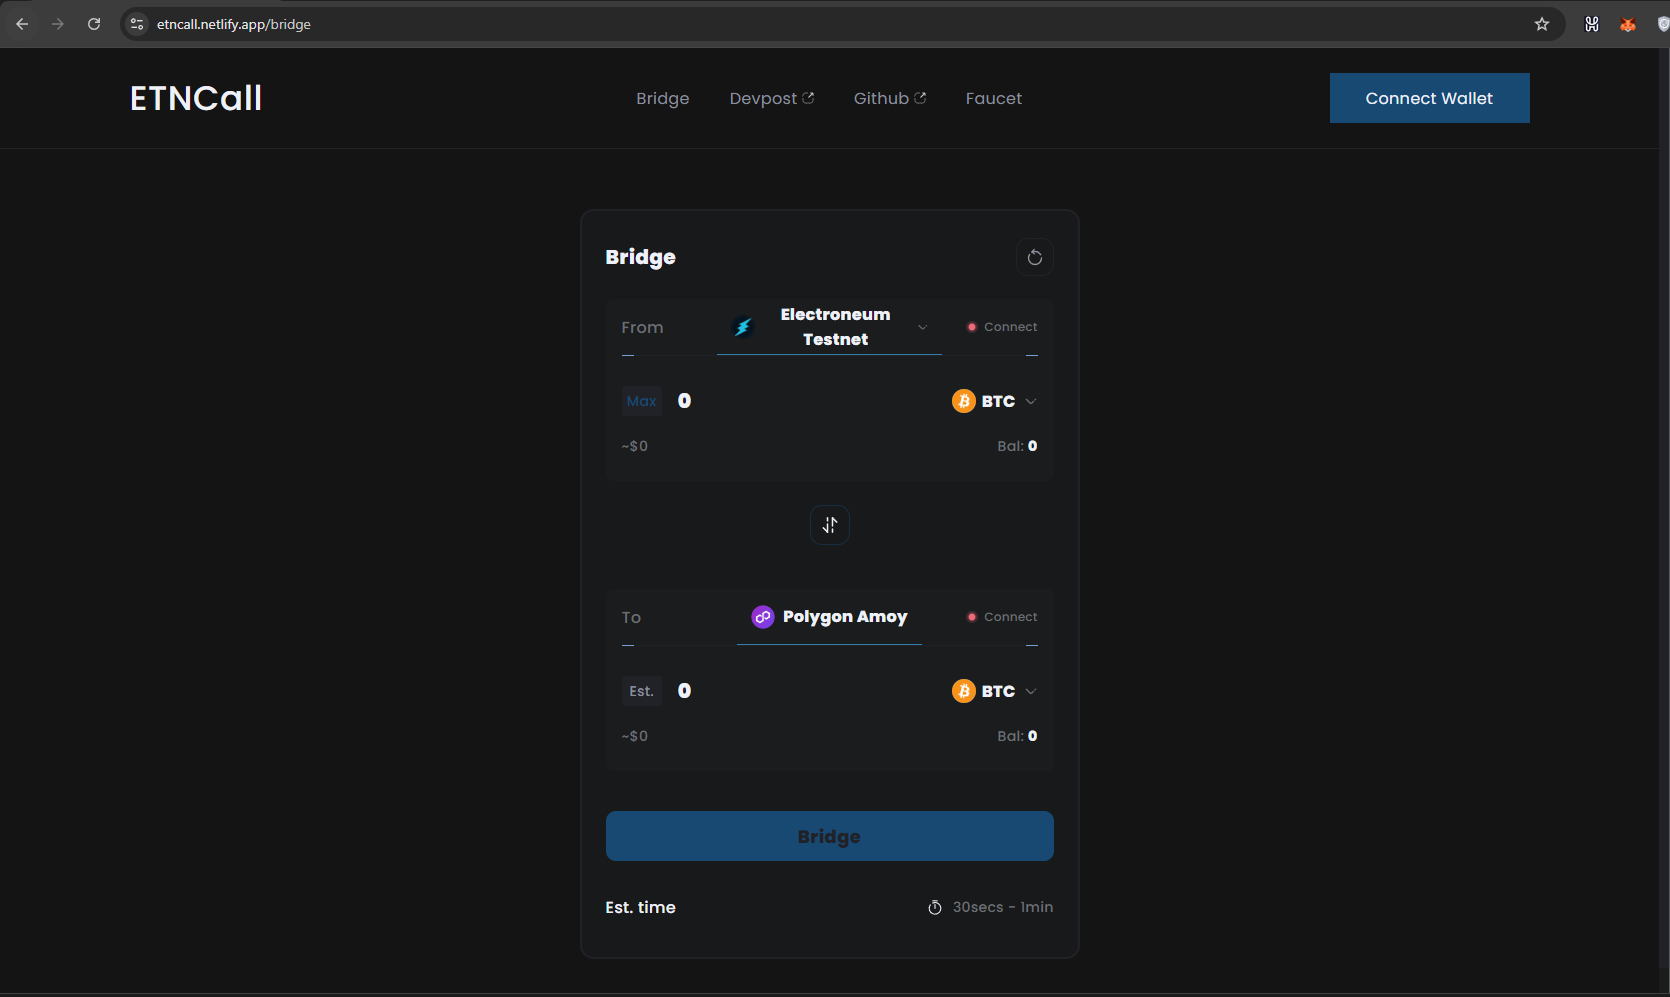Reset the bridge form with refresh icon
The width and height of the screenshot is (1670, 997).
pos(1035,257)
